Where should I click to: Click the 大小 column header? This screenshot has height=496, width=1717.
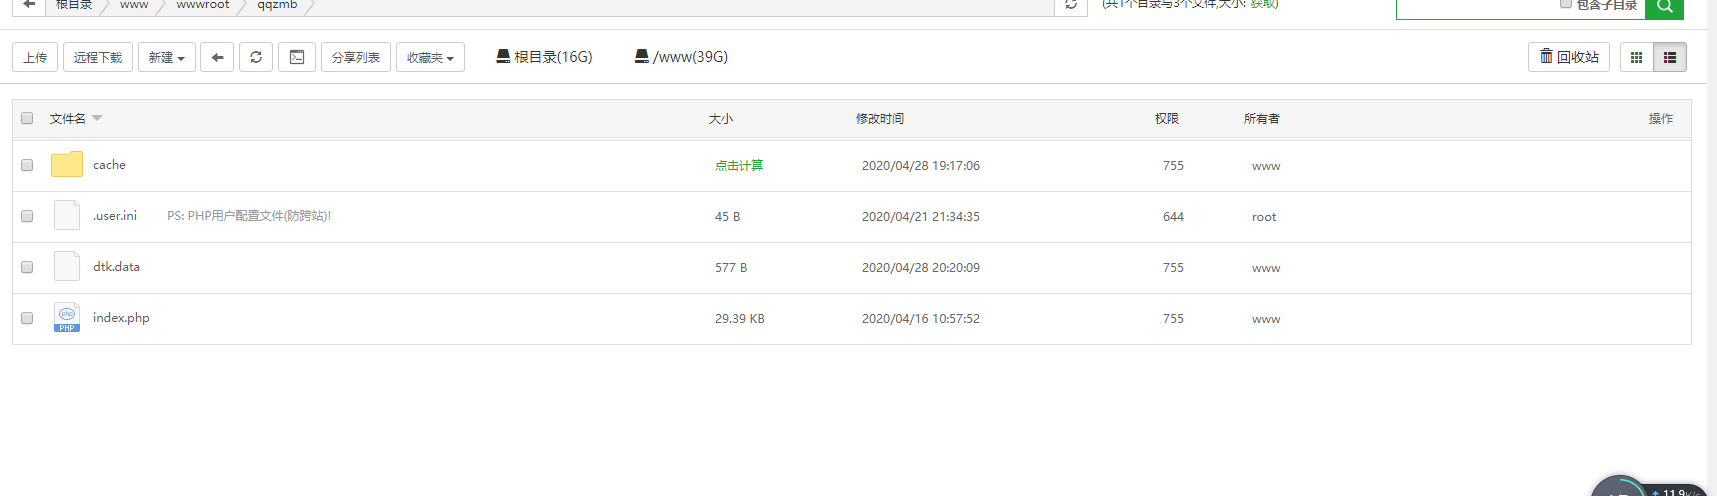point(721,119)
